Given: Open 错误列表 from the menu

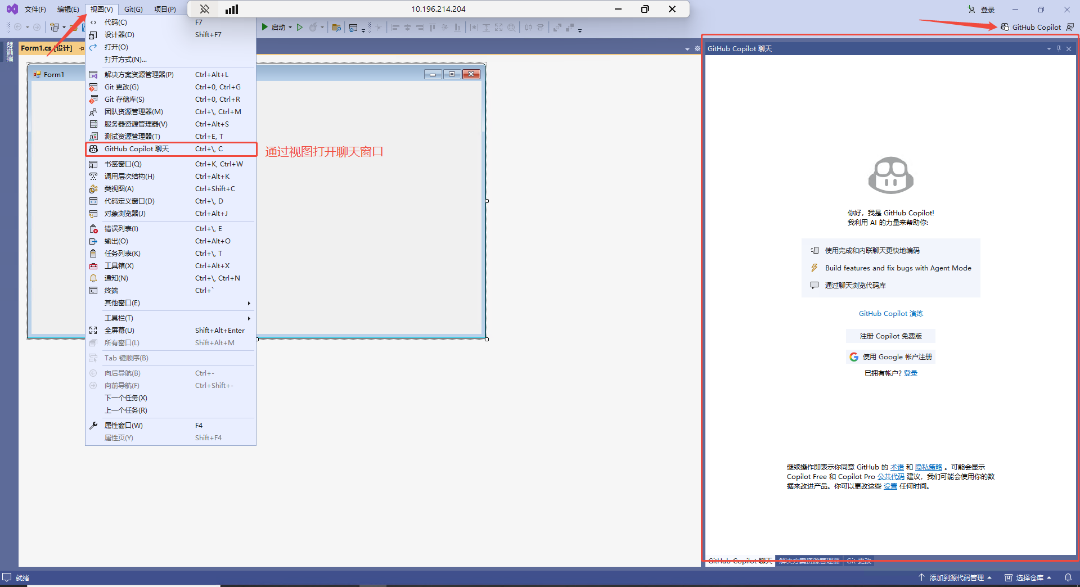Looking at the screenshot, I should 121,229.
